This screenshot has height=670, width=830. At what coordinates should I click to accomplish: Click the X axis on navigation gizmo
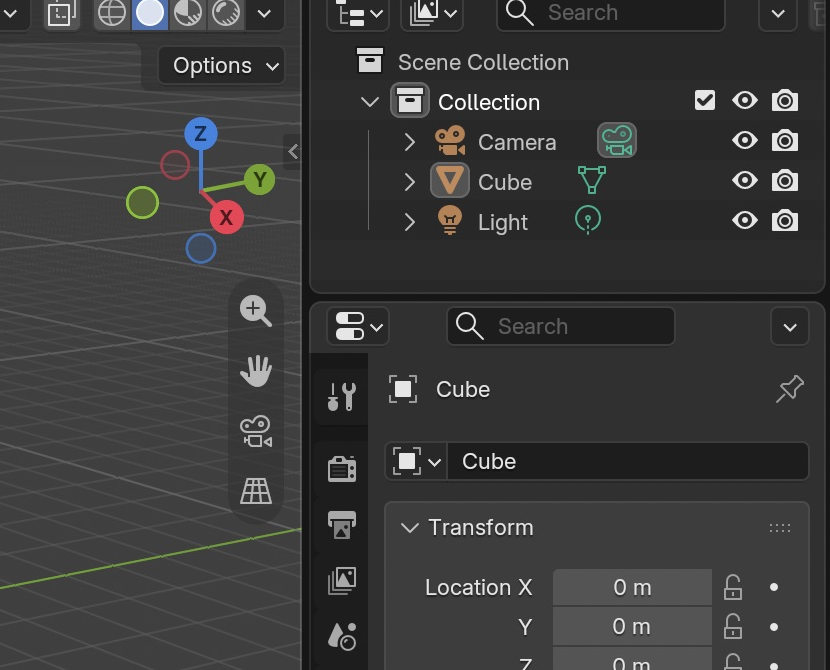(x=227, y=217)
